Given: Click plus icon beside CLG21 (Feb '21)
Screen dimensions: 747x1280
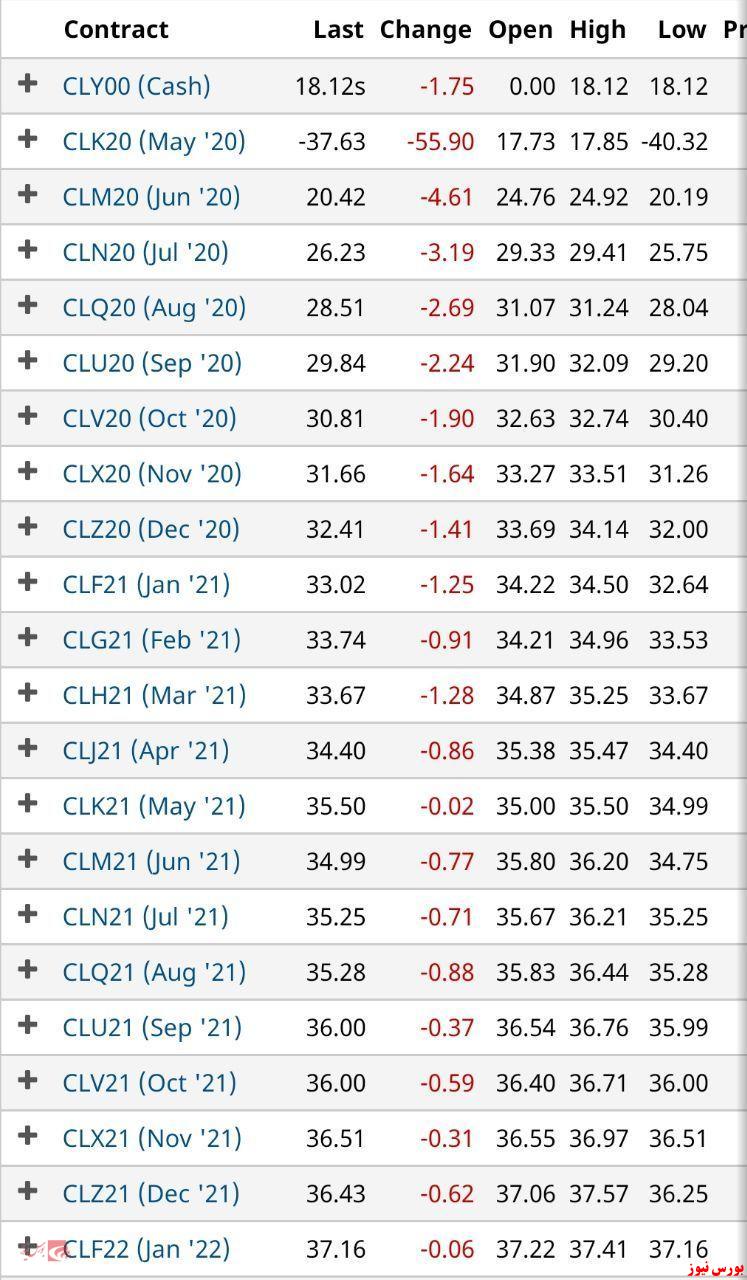Looking at the screenshot, I should [x=28, y=637].
